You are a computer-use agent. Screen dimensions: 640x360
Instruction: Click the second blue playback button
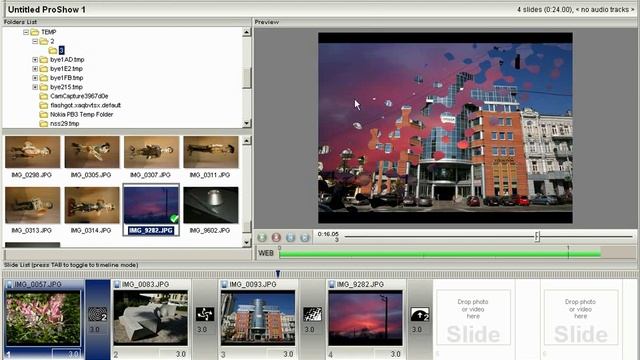coord(304,237)
